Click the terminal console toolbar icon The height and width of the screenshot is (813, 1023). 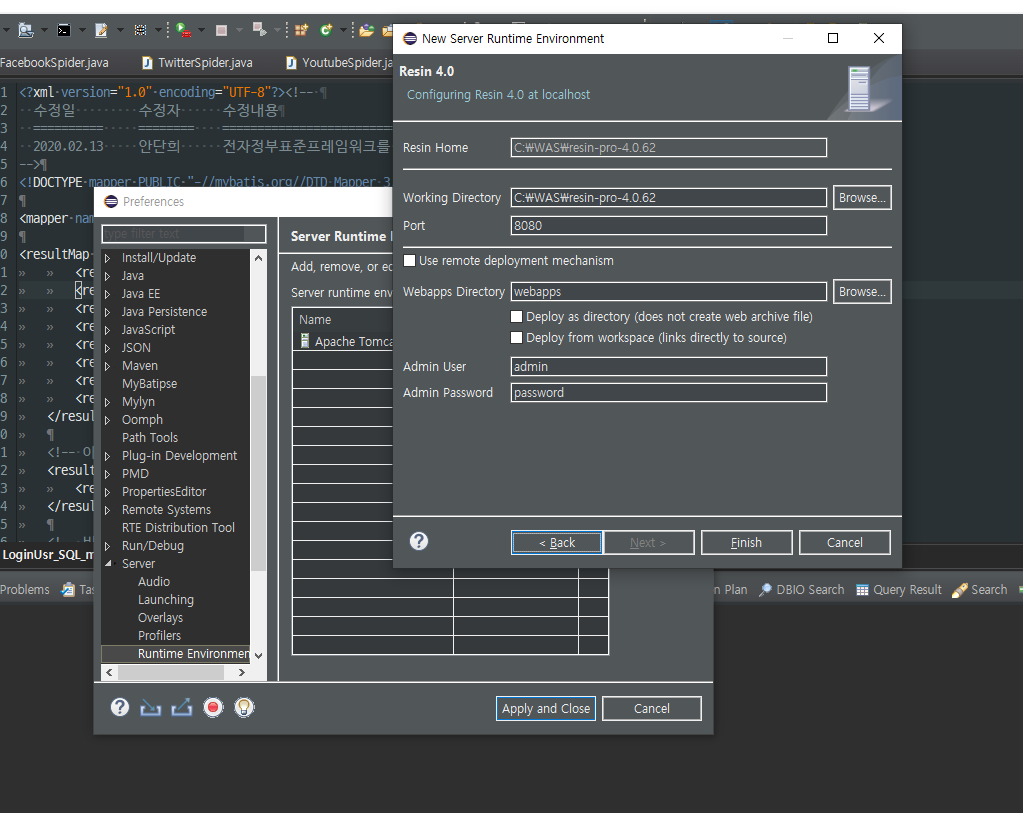click(x=64, y=30)
